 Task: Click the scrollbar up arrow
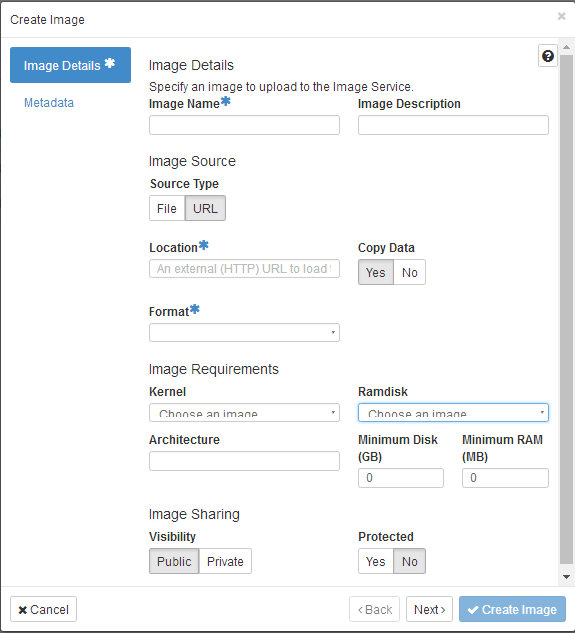[x=567, y=48]
